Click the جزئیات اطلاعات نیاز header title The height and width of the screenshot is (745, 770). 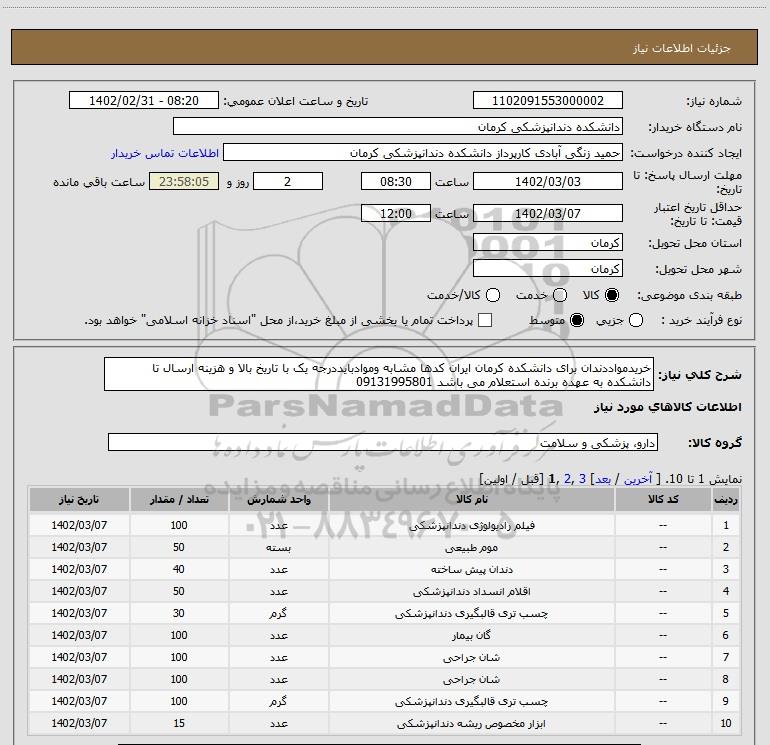[682, 48]
